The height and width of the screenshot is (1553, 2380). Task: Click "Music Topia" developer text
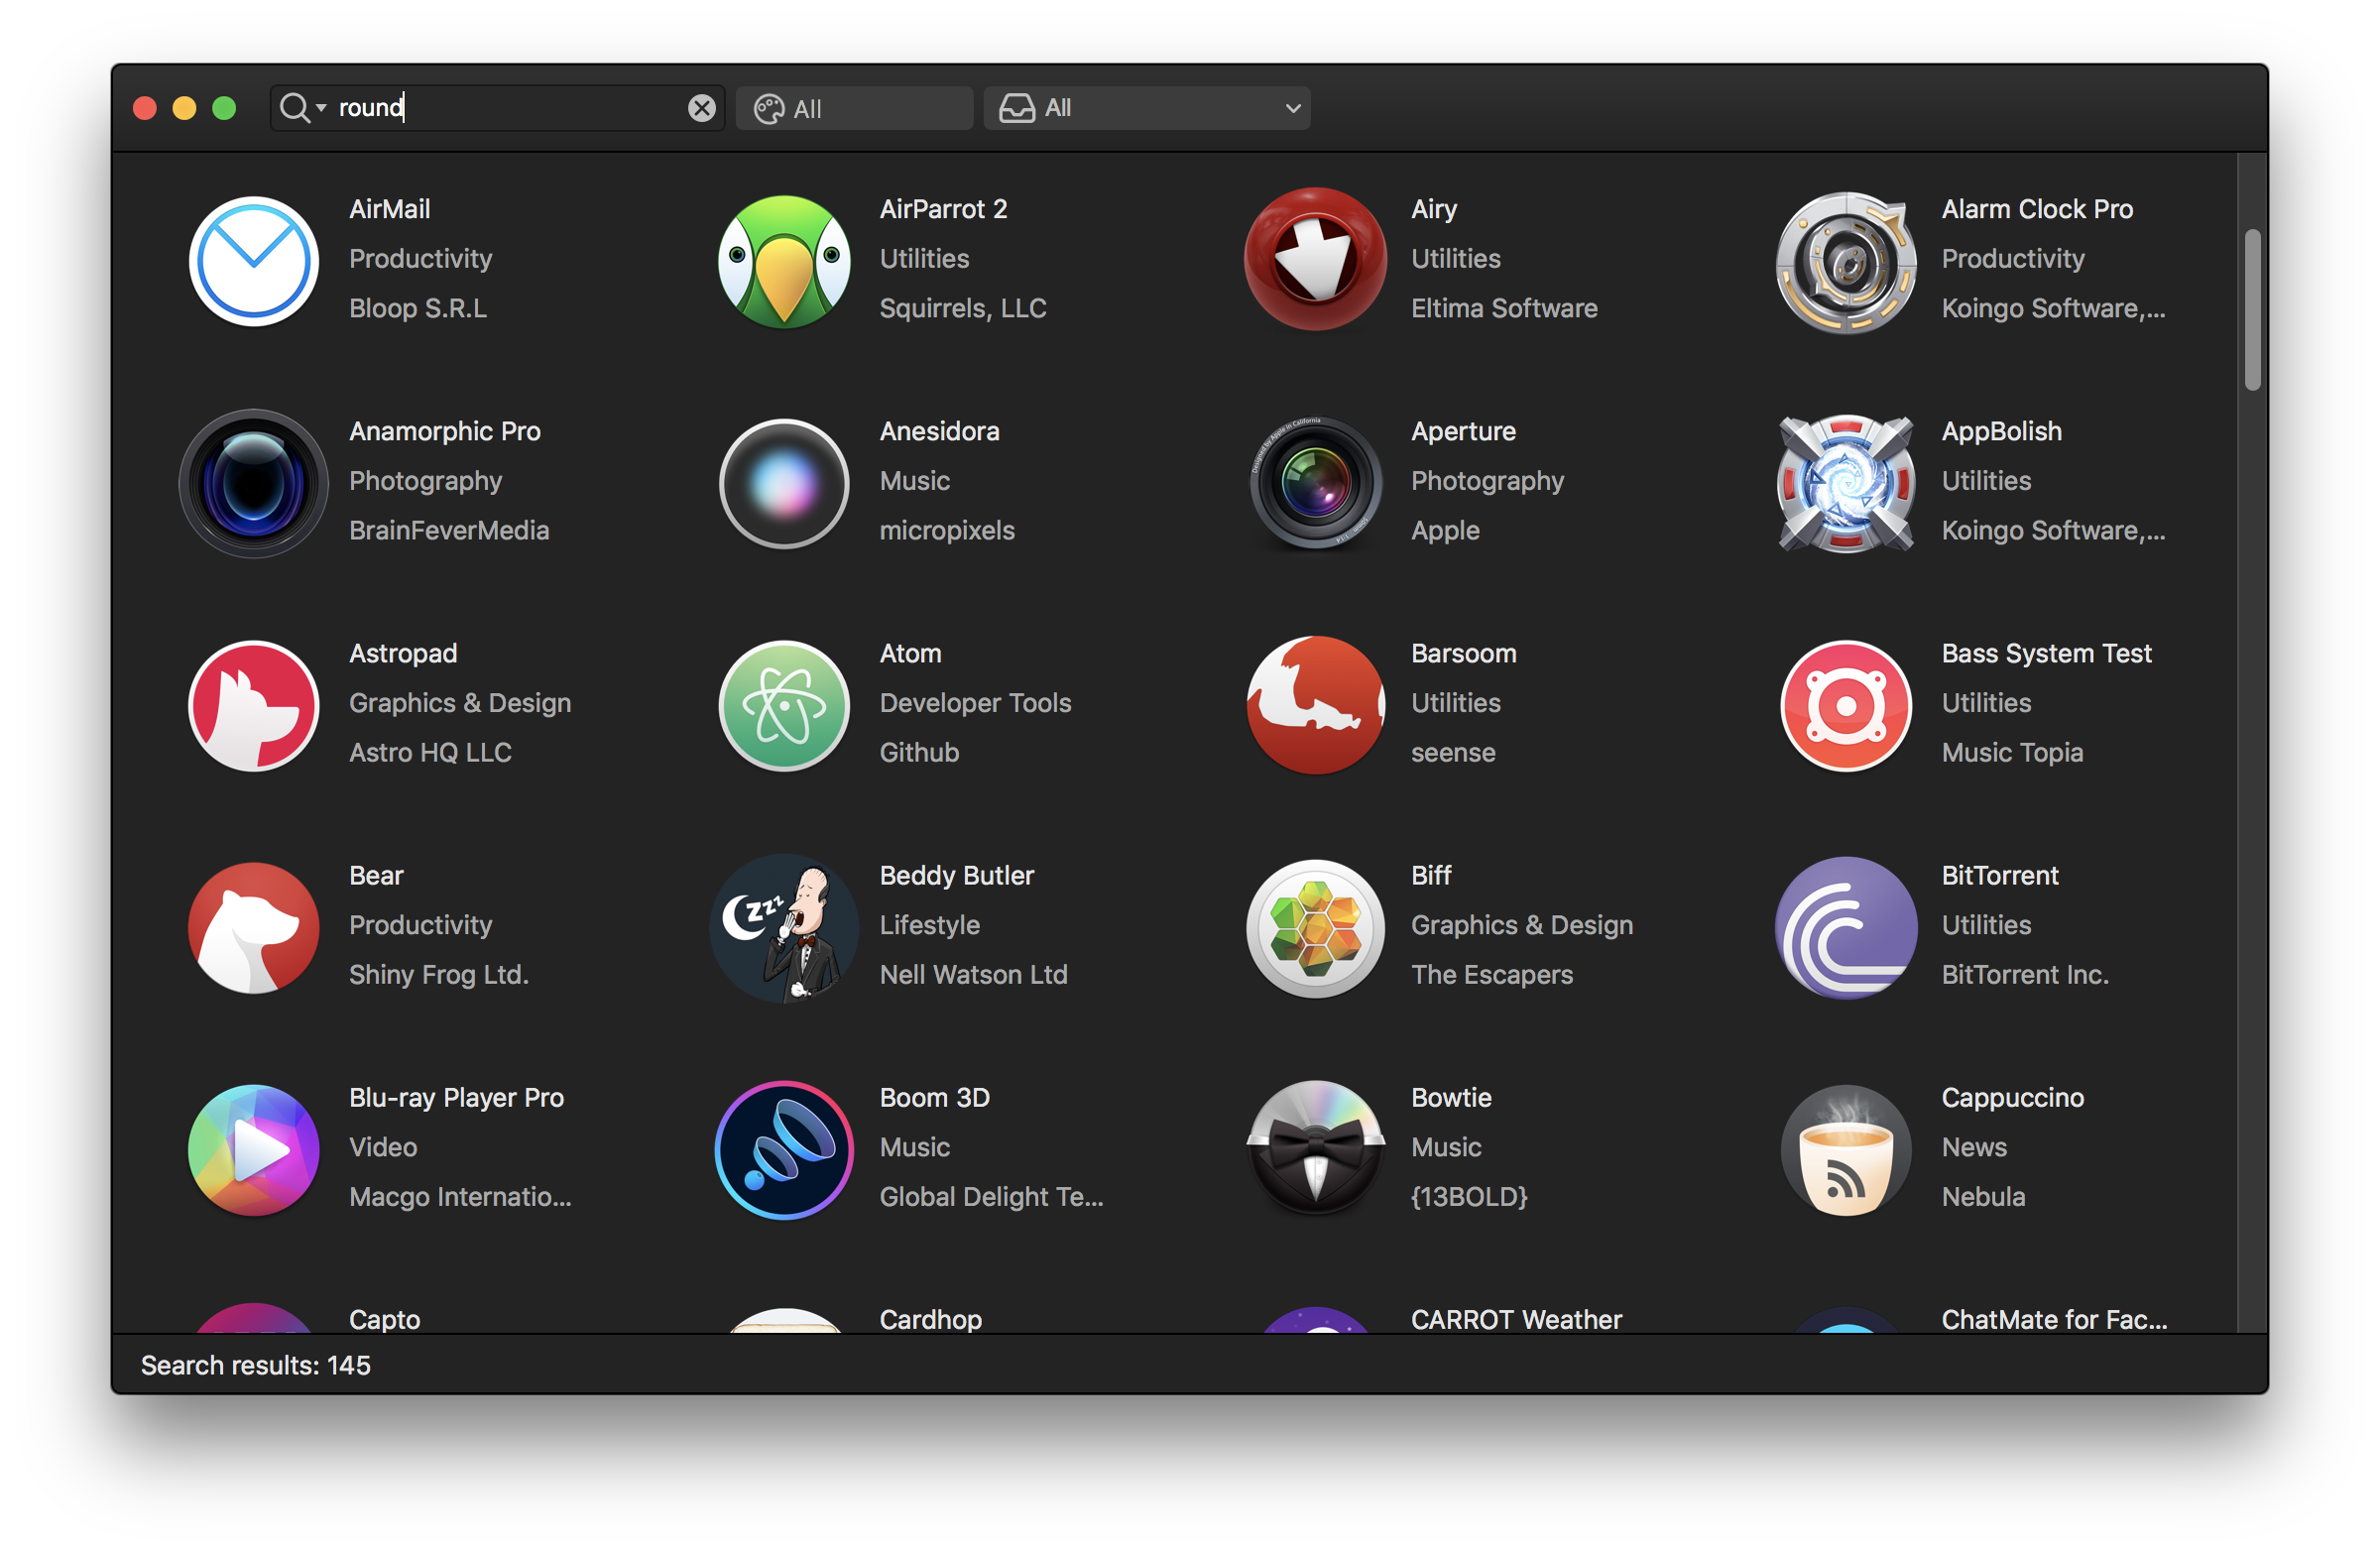[x=2012, y=752]
